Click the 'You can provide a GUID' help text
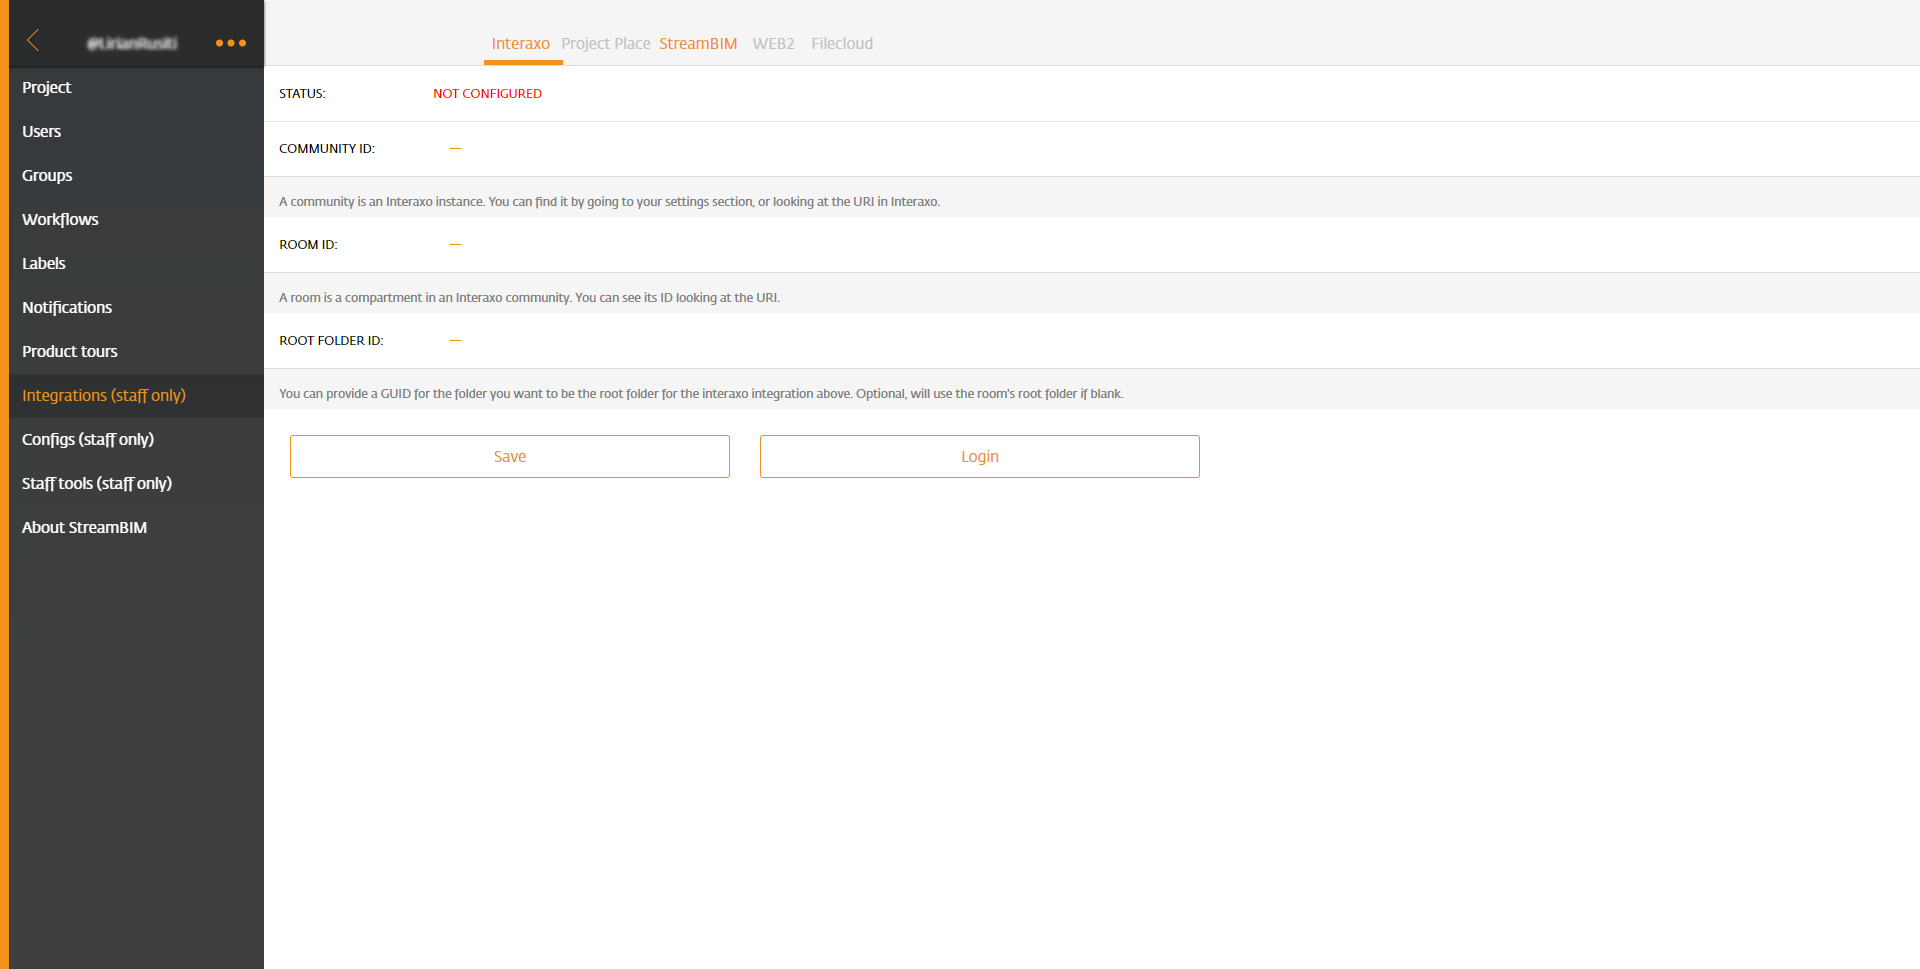 click(x=701, y=394)
